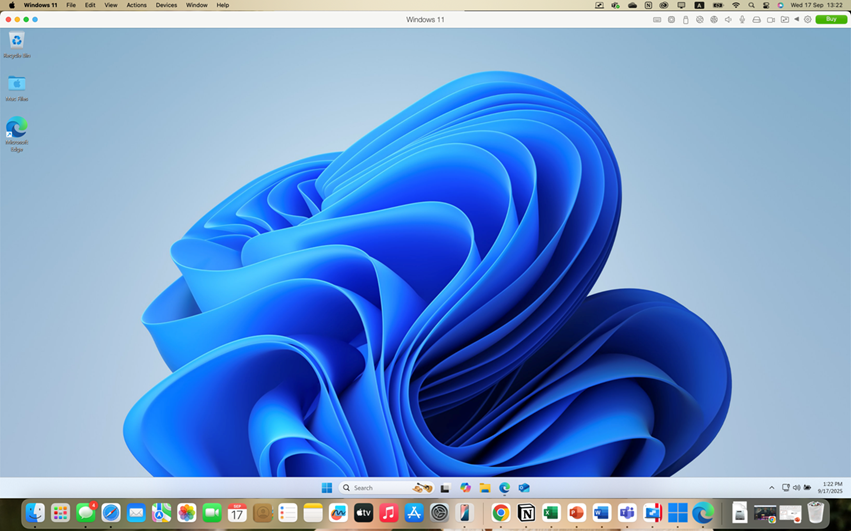Open Finder in the Dock
Viewport: 851px width, 531px height.
coord(35,512)
